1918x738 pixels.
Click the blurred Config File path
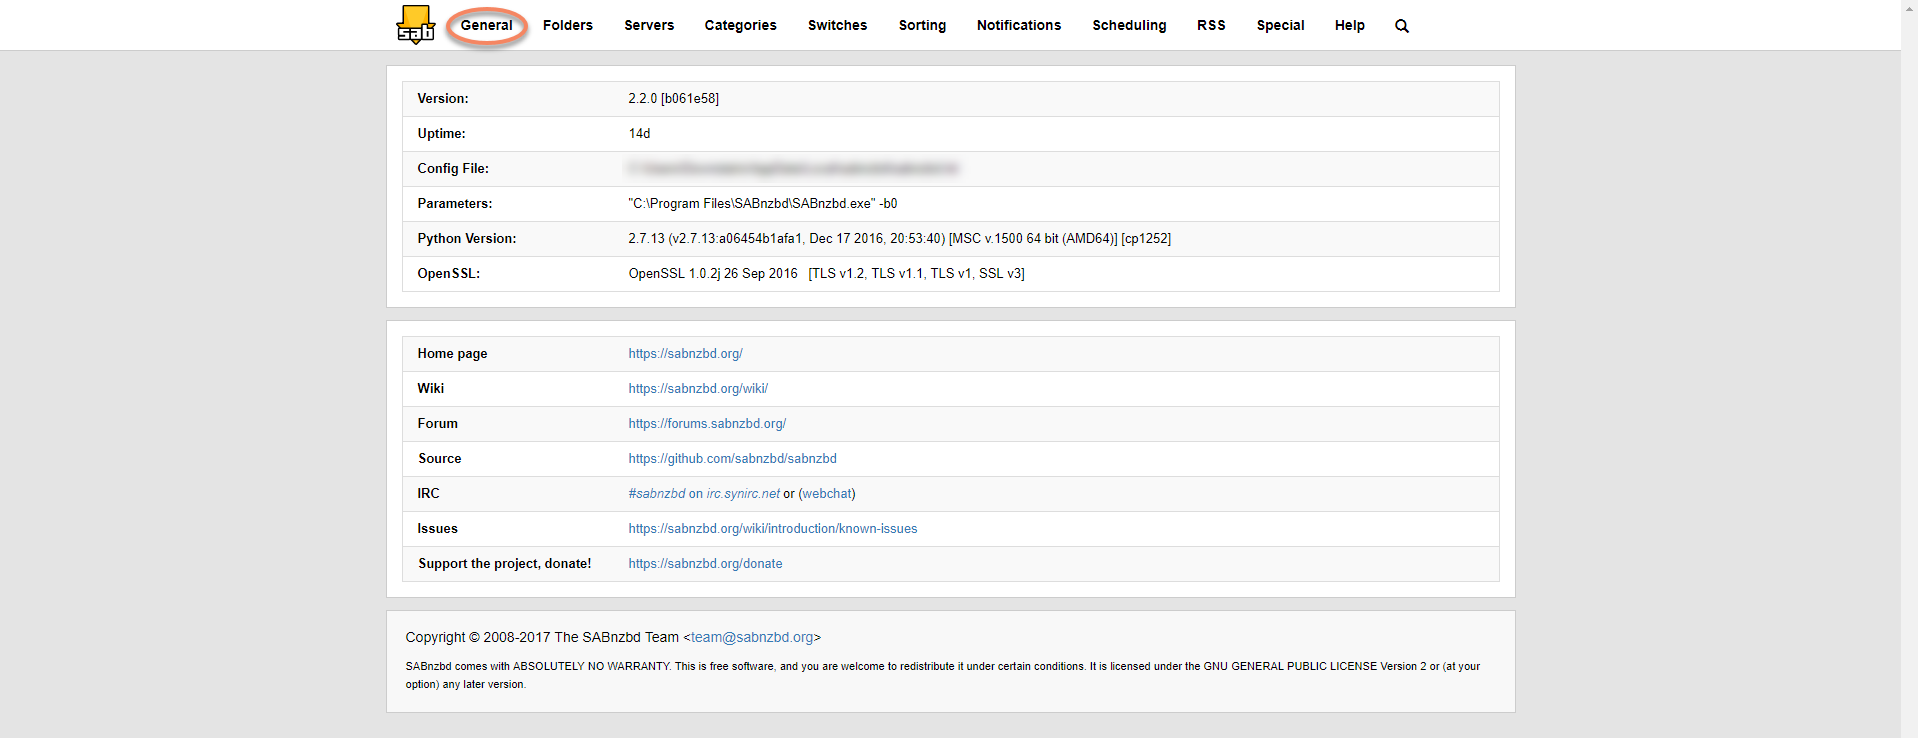793,169
